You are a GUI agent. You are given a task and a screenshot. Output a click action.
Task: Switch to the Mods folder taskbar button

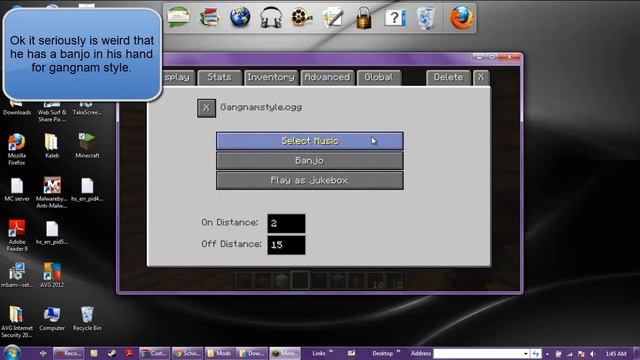click(x=220, y=353)
